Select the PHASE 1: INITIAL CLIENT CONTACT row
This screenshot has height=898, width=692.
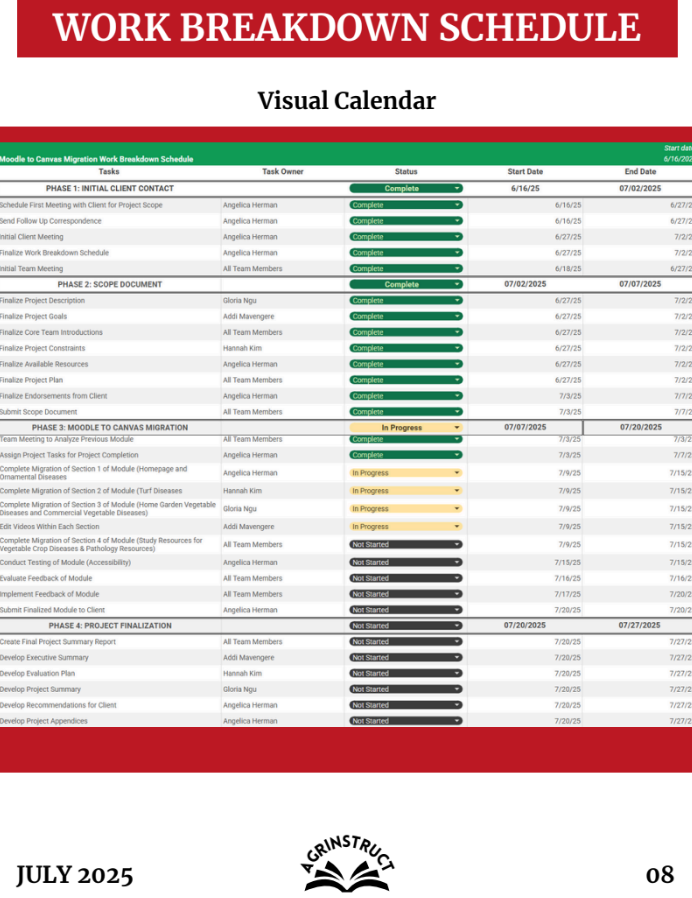tap(346, 188)
